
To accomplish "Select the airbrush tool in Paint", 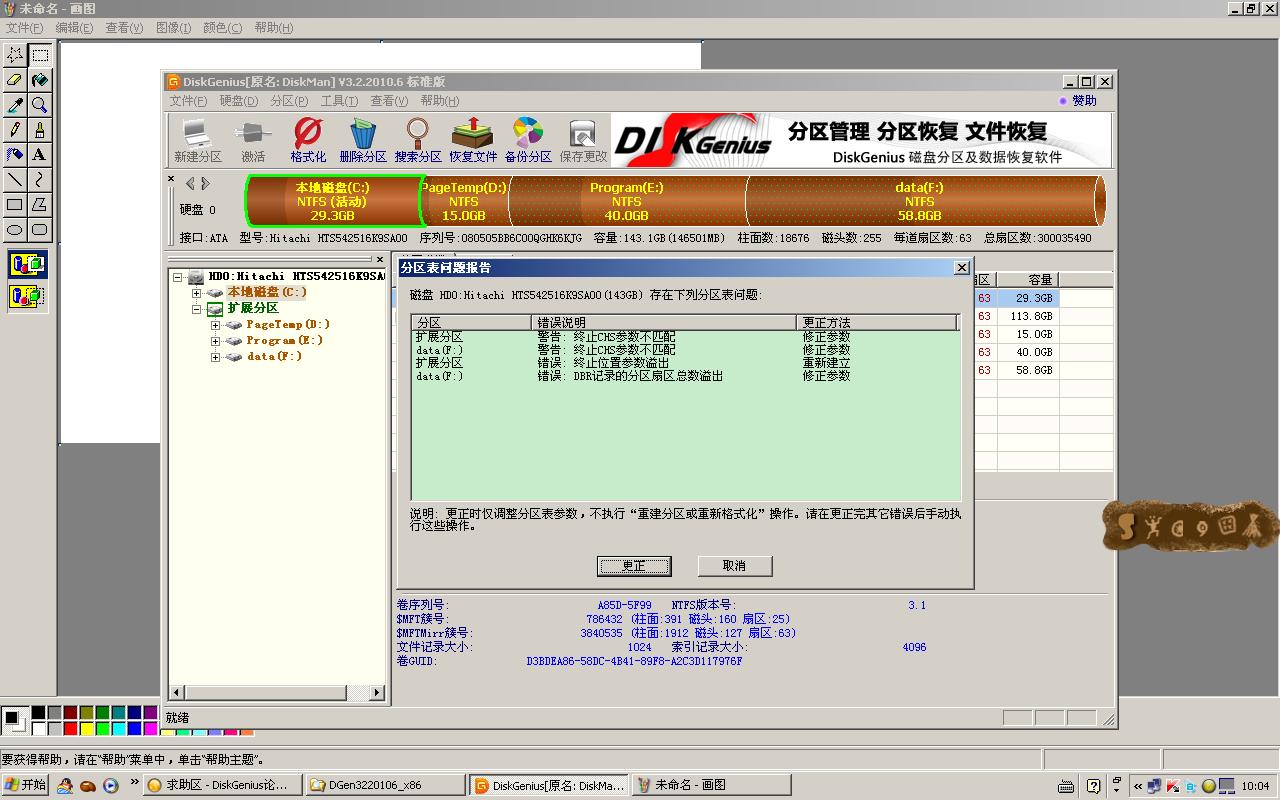I will pos(15,155).
